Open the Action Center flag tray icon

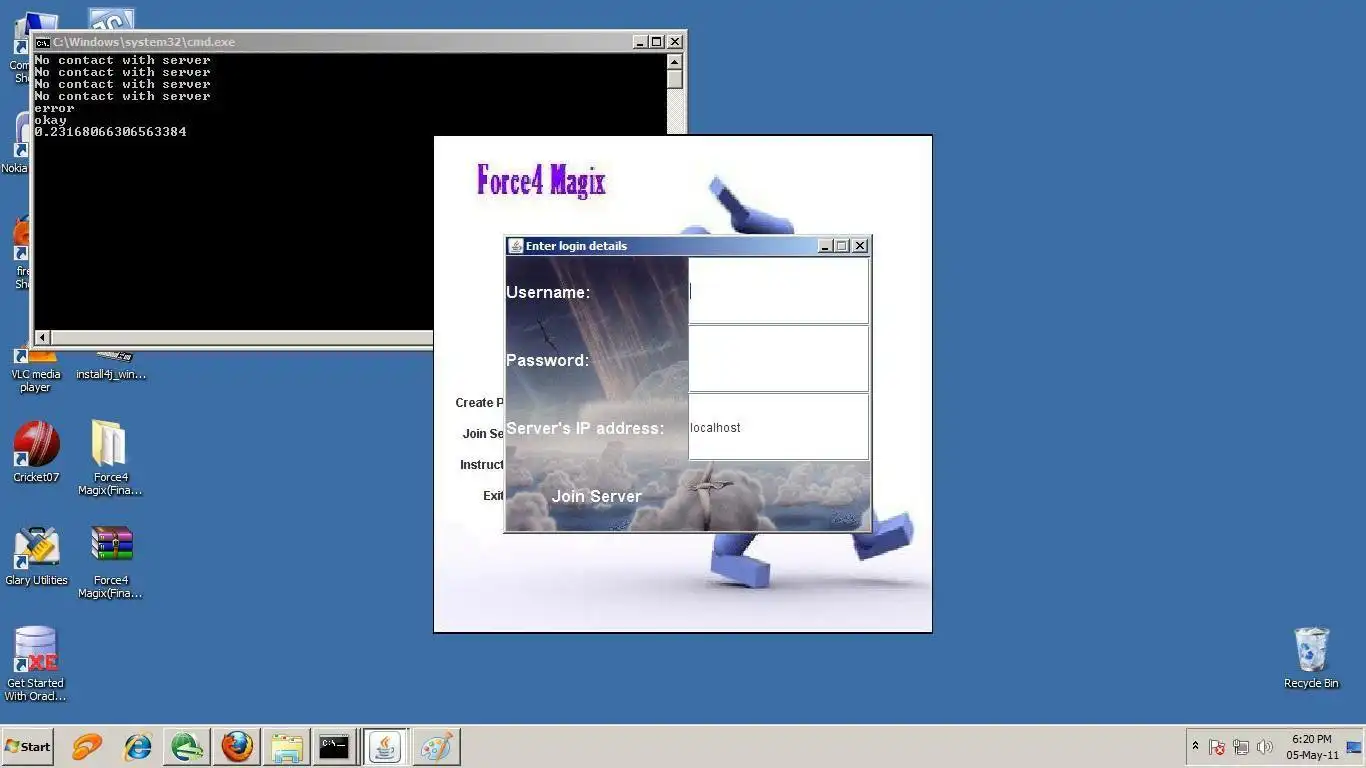1217,747
